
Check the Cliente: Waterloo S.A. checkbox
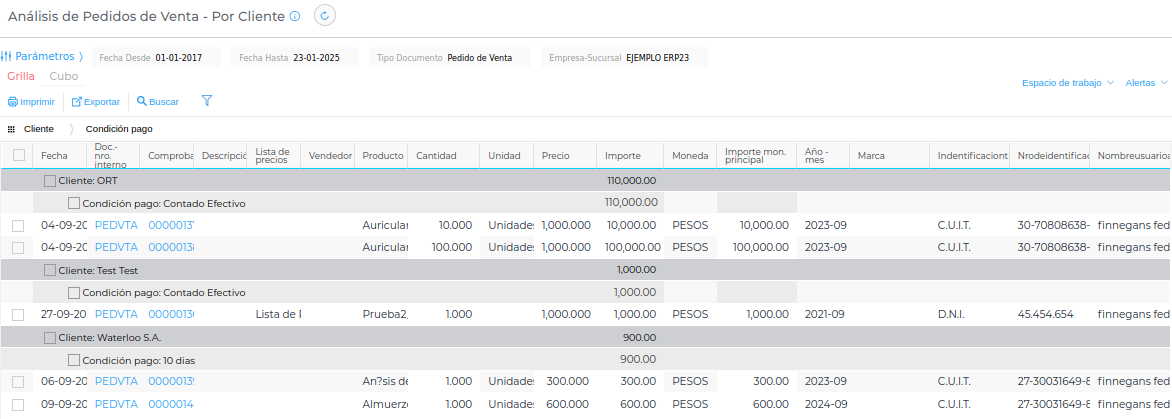click(50, 337)
